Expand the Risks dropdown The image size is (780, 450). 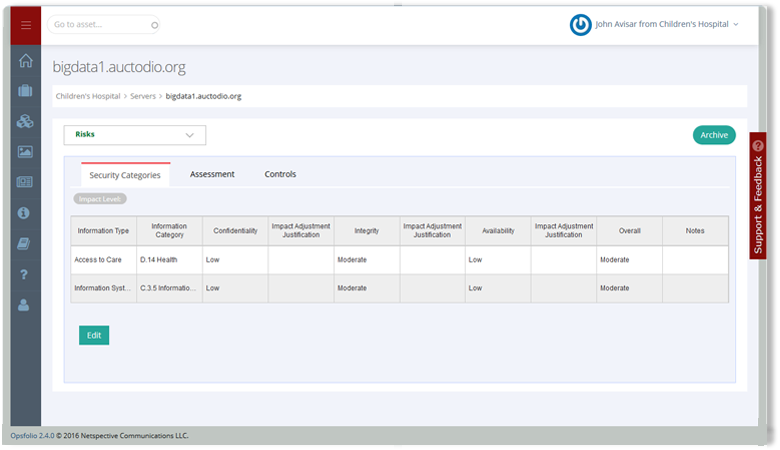(x=135, y=134)
